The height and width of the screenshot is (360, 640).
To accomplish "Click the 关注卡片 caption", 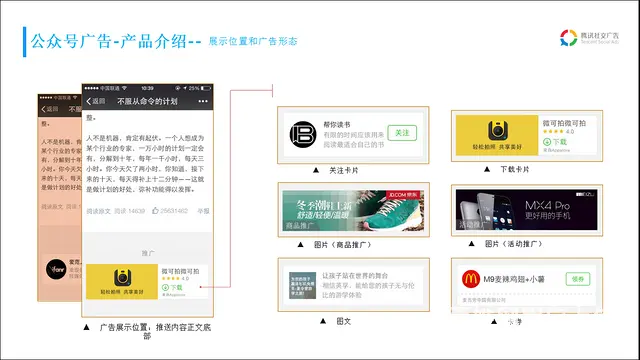I will 344,170.
